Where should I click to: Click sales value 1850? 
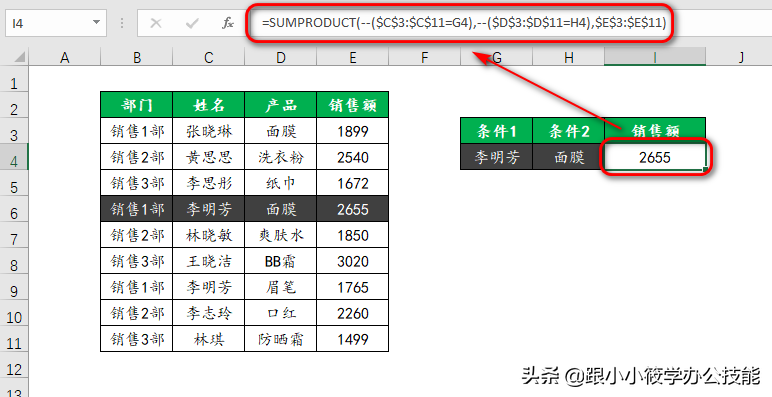pos(353,235)
